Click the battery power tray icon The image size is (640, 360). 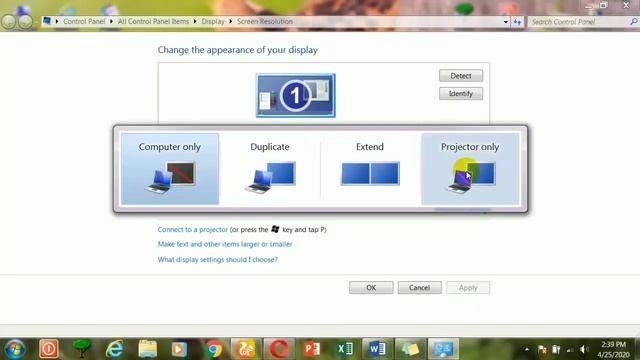[x=556, y=349]
